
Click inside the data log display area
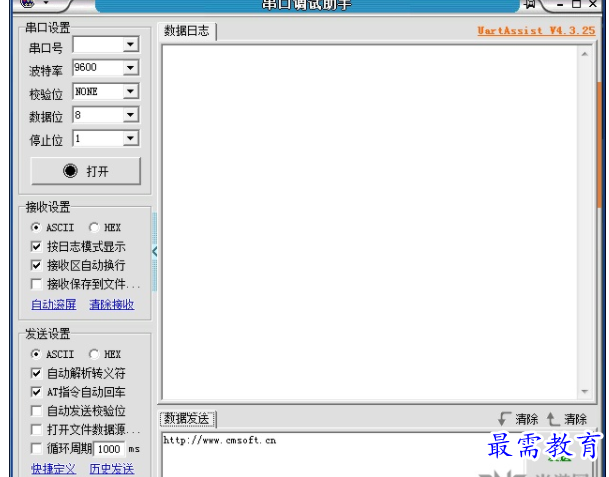click(x=370, y=222)
